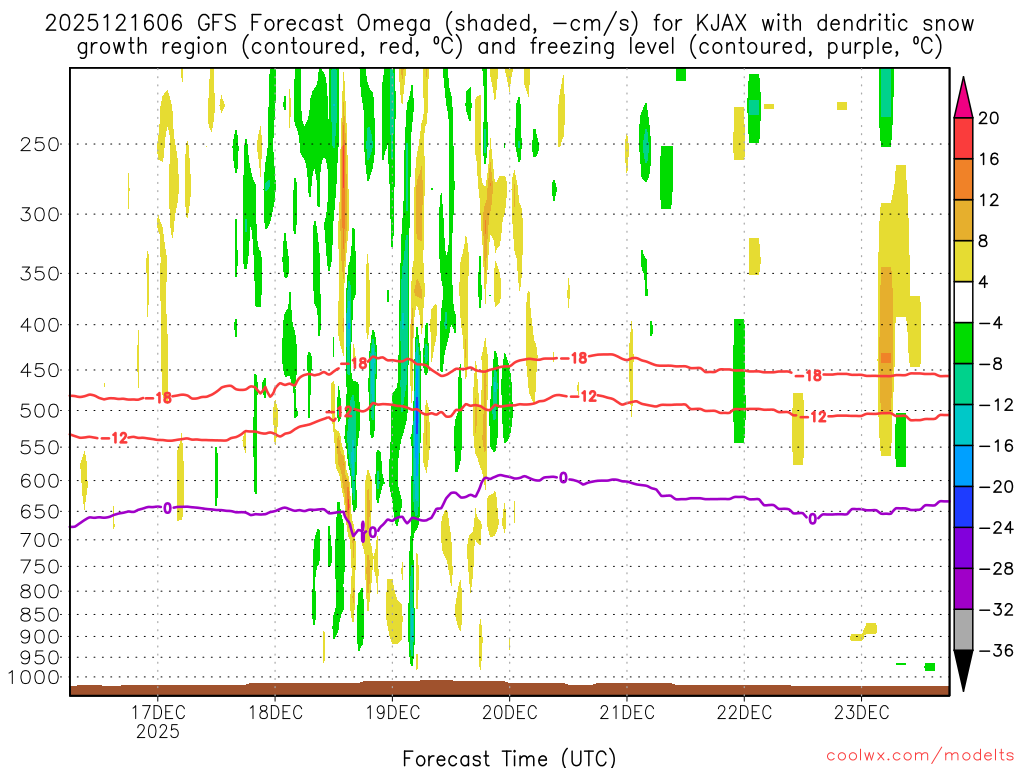This screenshot has height=768, width=1024.
Task: Click the yellow color bar segment for 4 to 8
Action: click(x=963, y=261)
